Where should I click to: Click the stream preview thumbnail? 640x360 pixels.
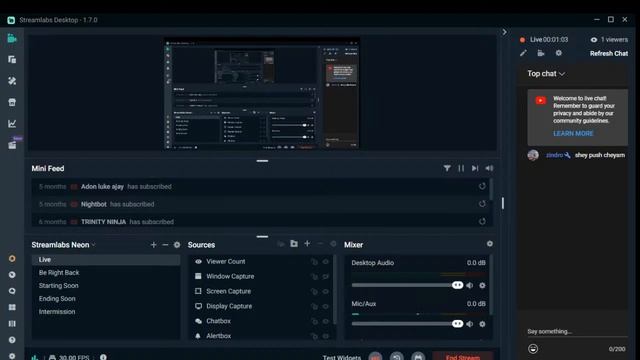262,94
